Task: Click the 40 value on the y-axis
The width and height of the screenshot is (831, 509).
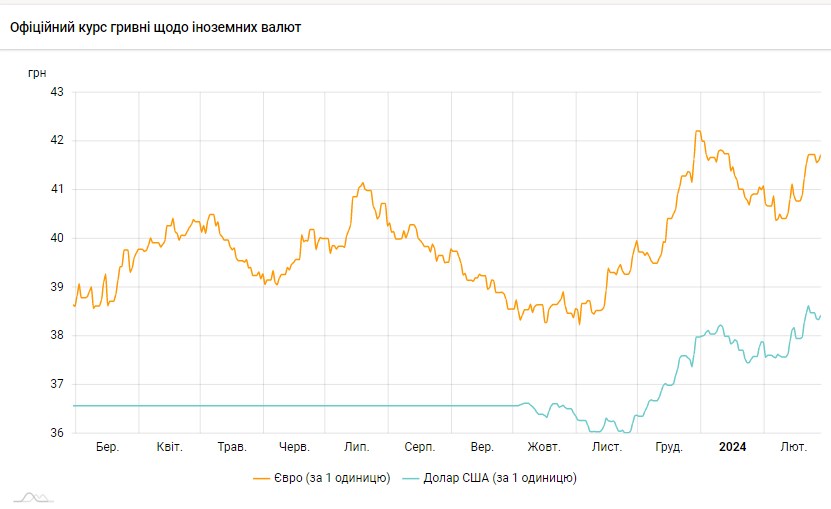Action: 56,238
